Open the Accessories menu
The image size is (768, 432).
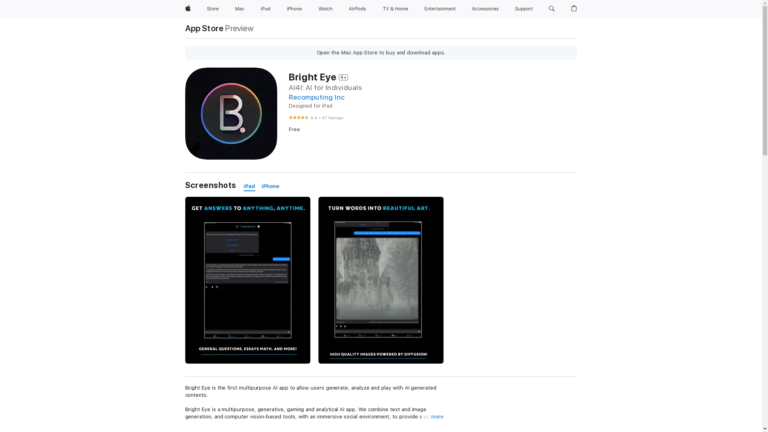[x=485, y=9]
